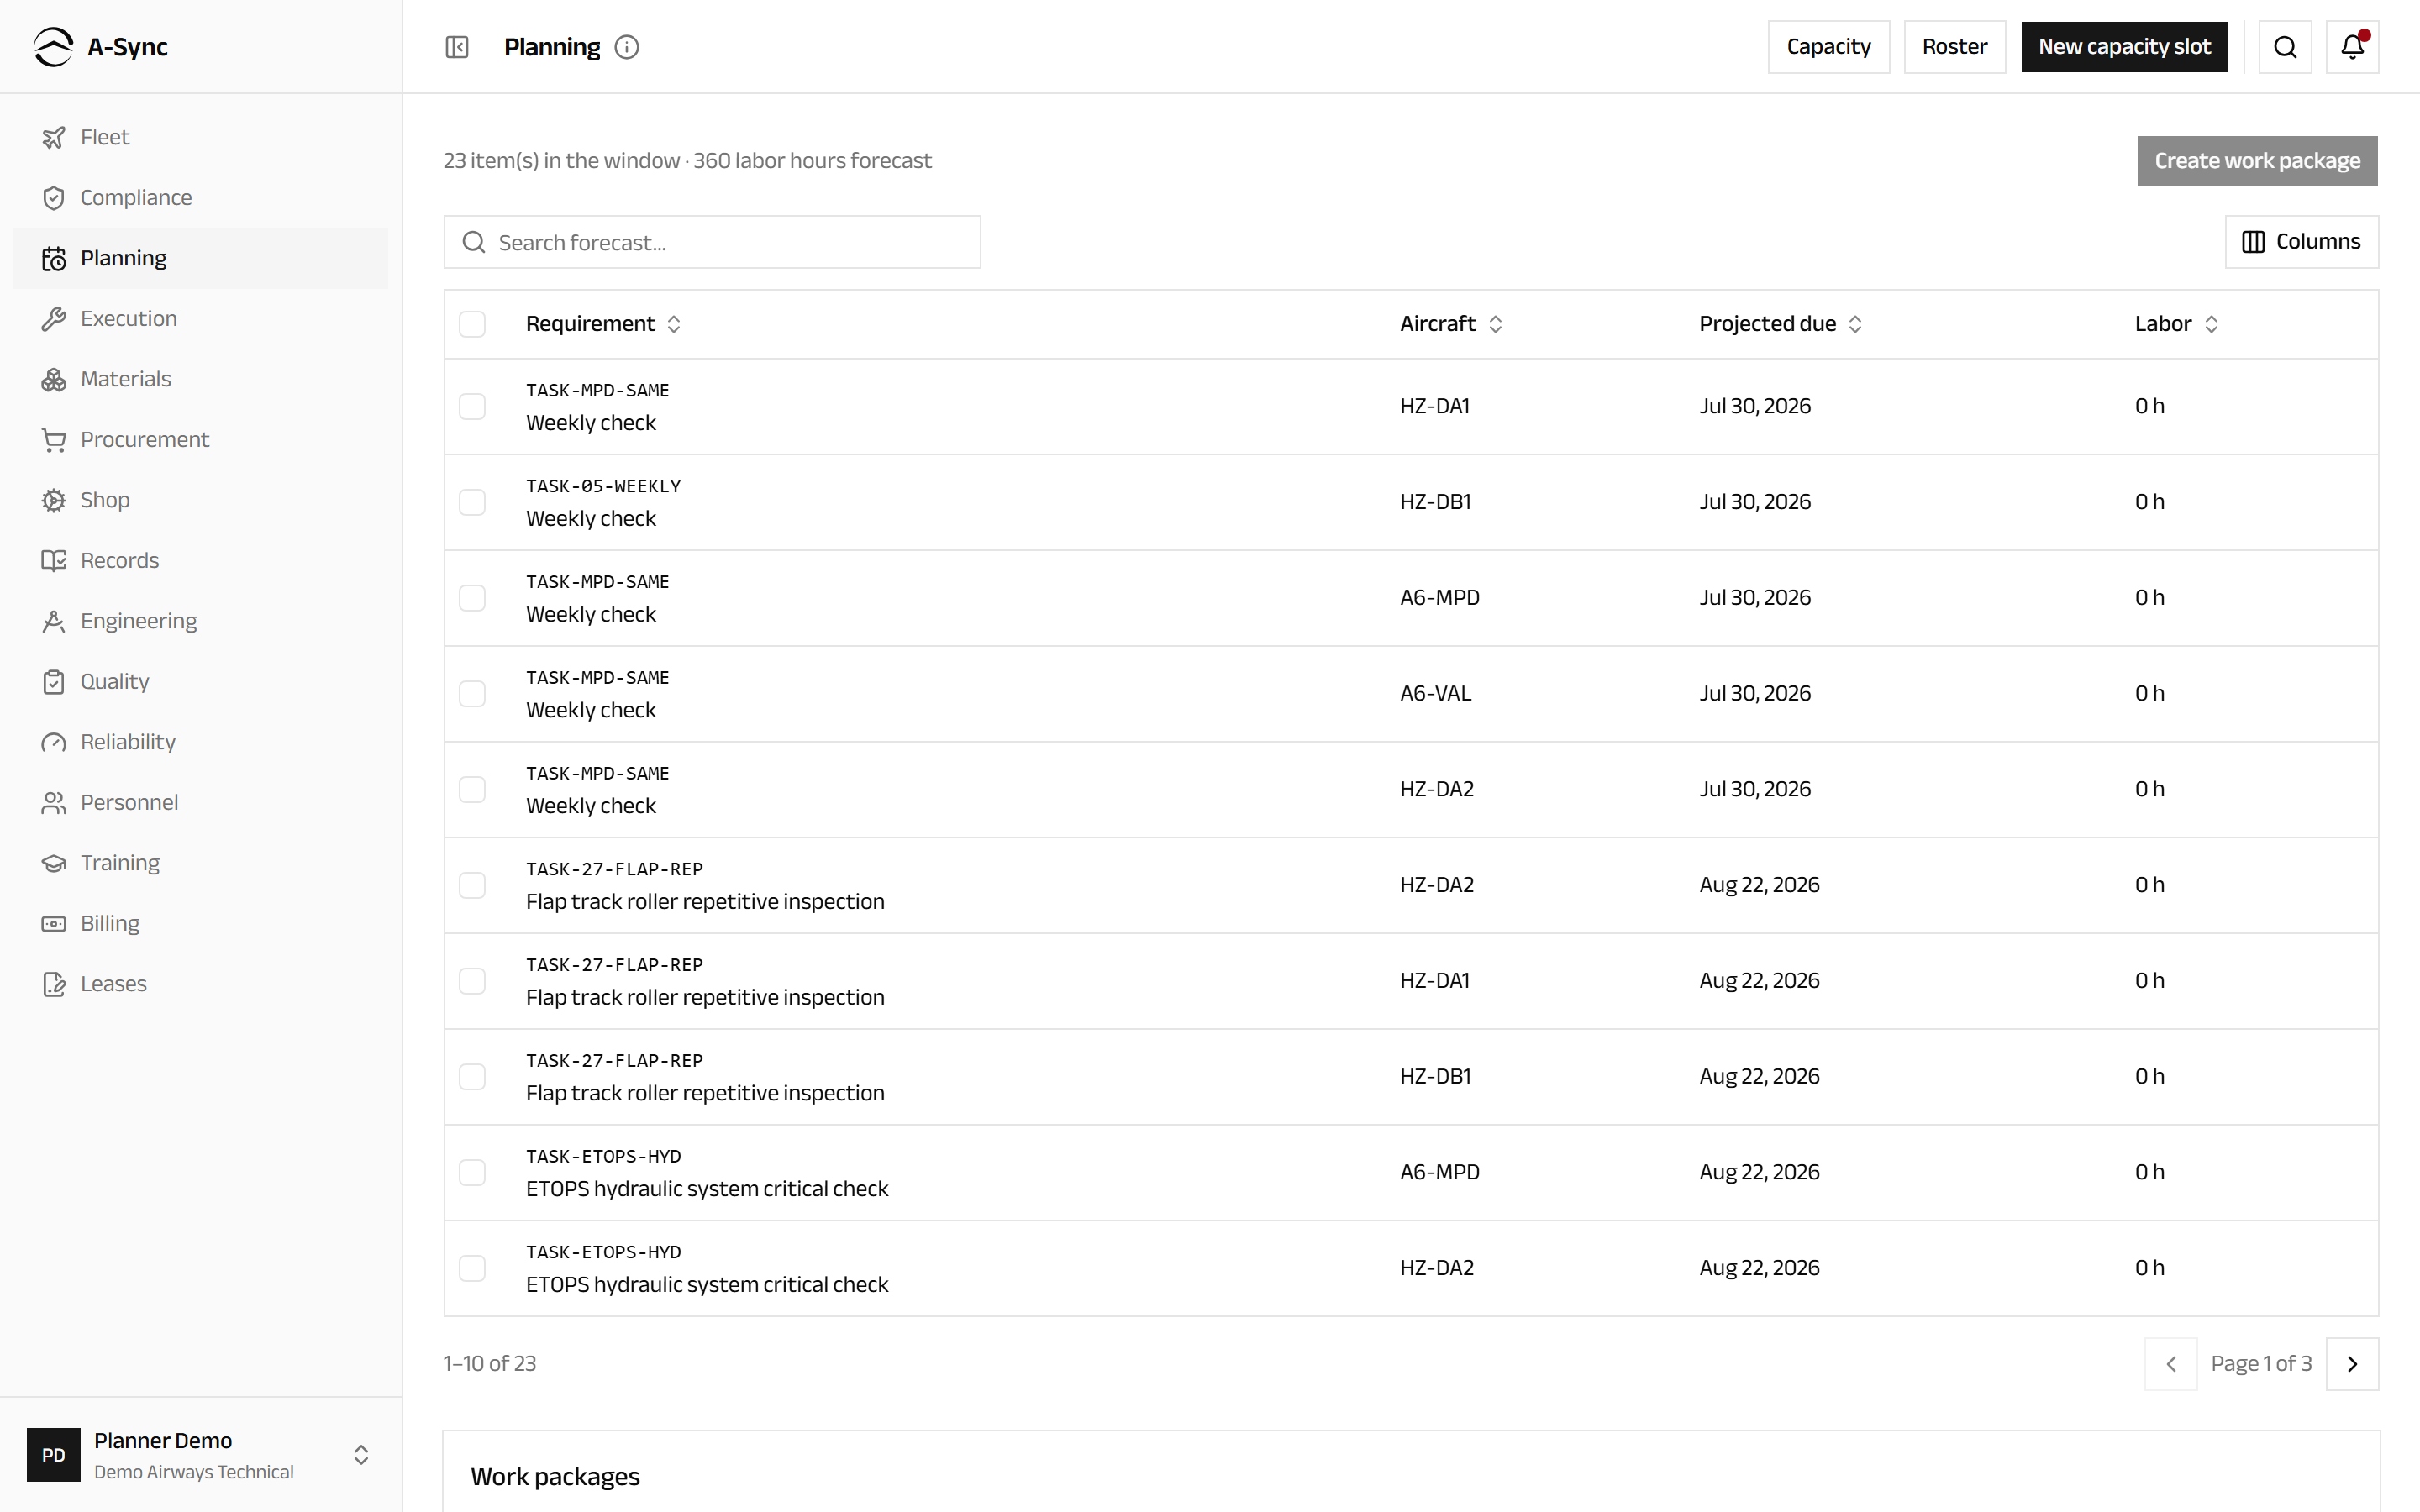Expand the Planner Demo account switcher
The image size is (2420, 1512).
[x=201, y=1455]
